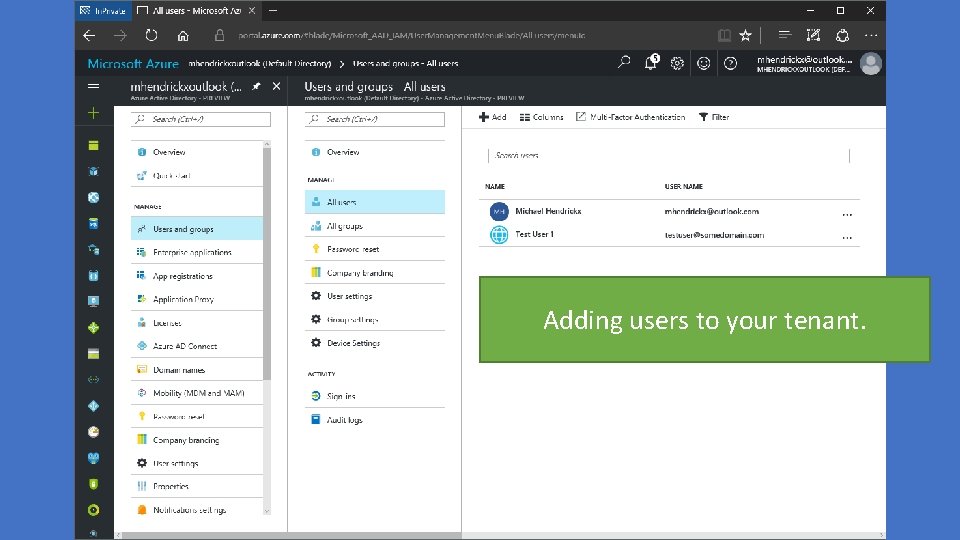This screenshot has height=540, width=960.
Task: Open Group settings
Action: click(375, 320)
